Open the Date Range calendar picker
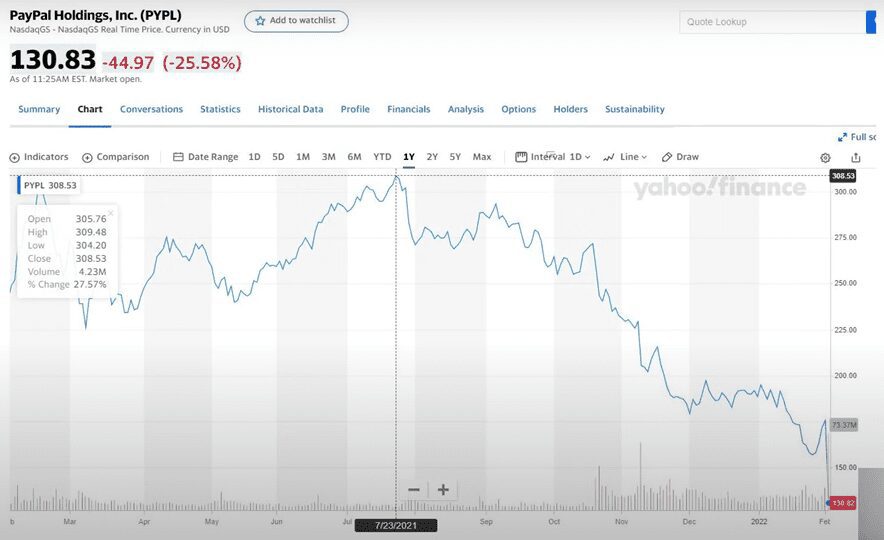This screenshot has height=540, width=884. tap(205, 157)
